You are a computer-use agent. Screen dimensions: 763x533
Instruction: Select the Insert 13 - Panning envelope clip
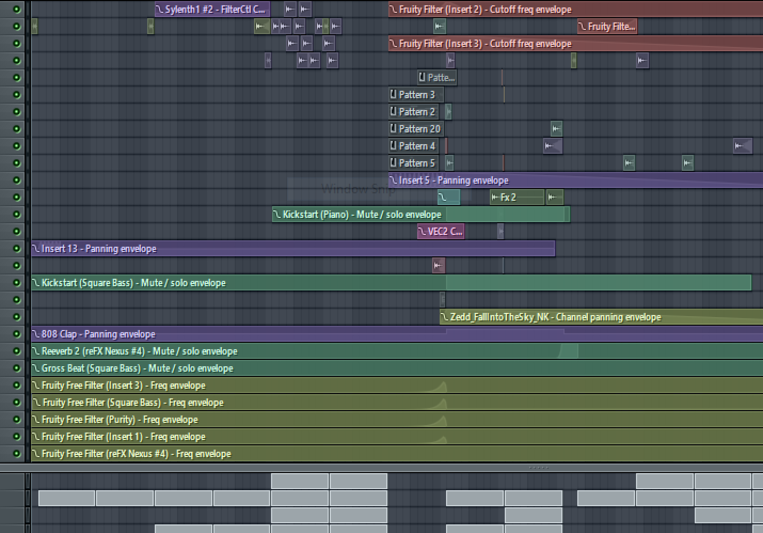click(x=293, y=248)
